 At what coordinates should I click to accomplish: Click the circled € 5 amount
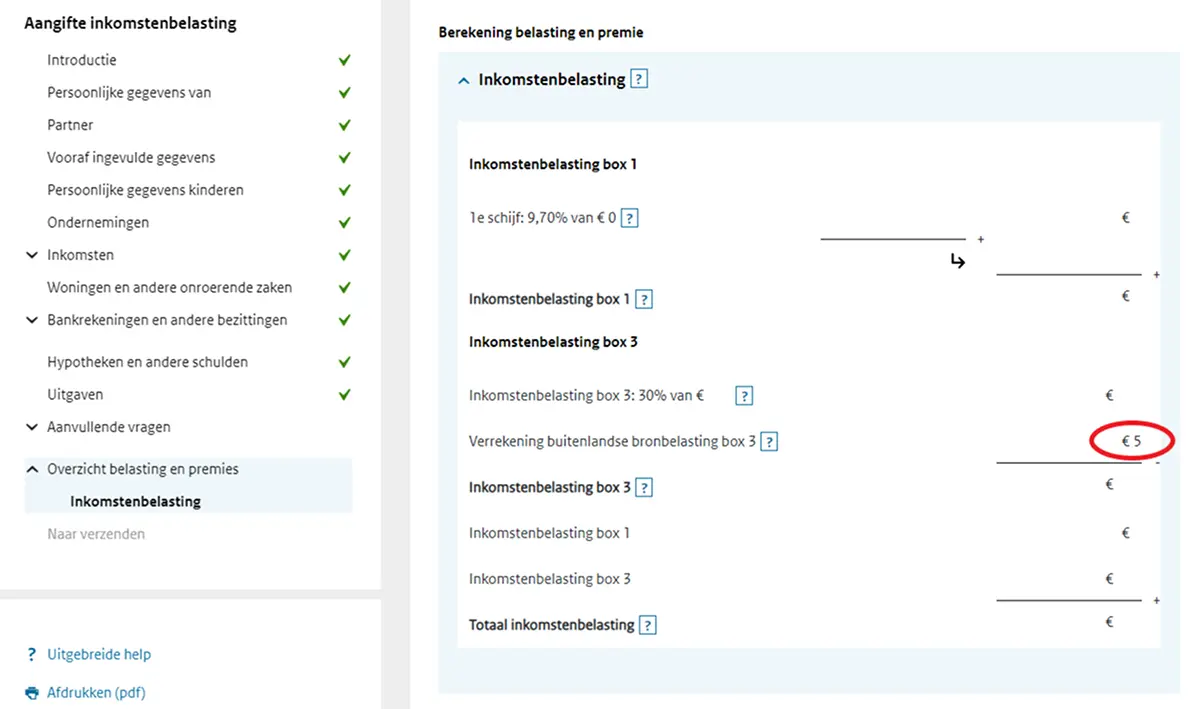(1131, 441)
